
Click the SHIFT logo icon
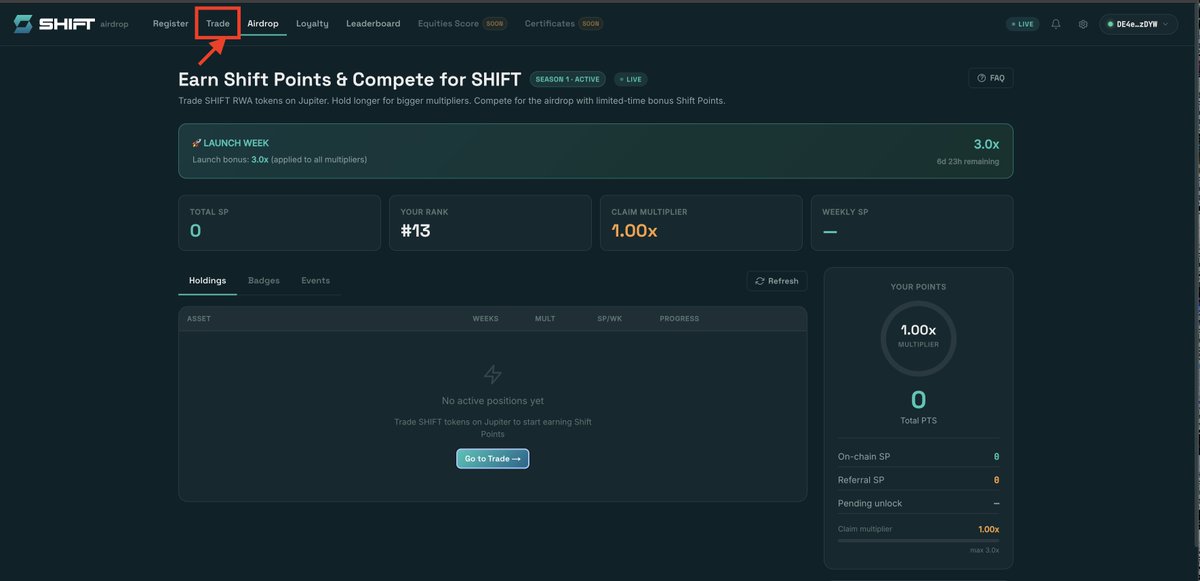click(22, 24)
